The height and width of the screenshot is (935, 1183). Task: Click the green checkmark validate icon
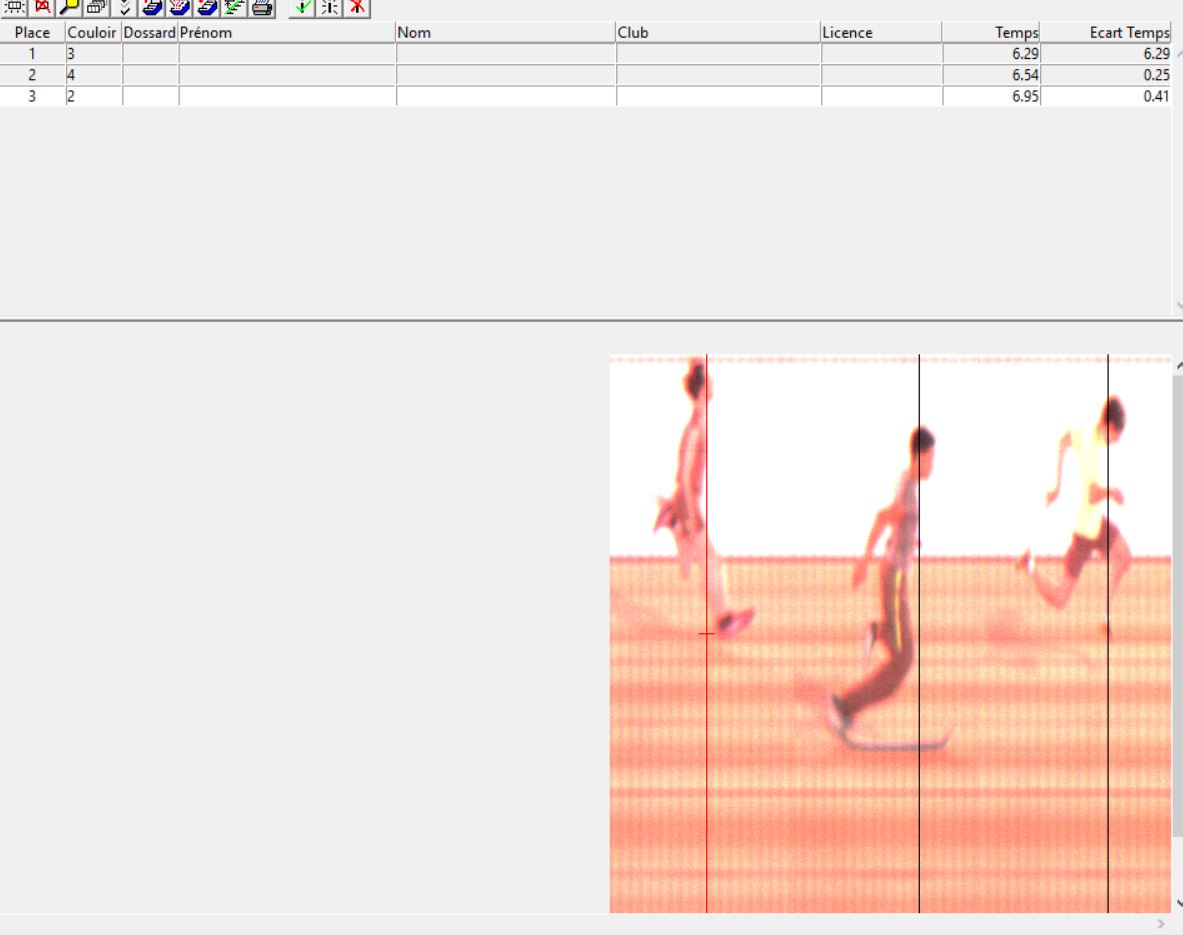302,8
